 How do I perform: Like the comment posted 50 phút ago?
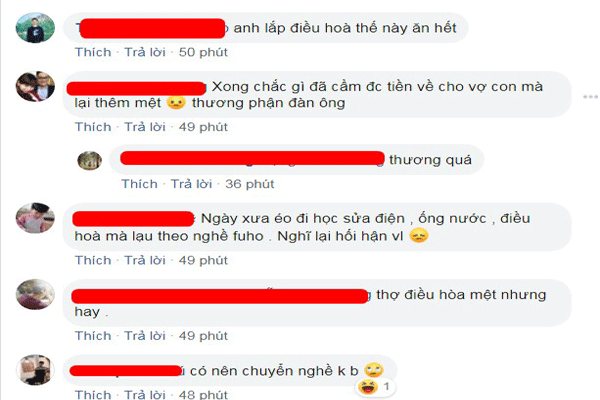tap(93, 52)
